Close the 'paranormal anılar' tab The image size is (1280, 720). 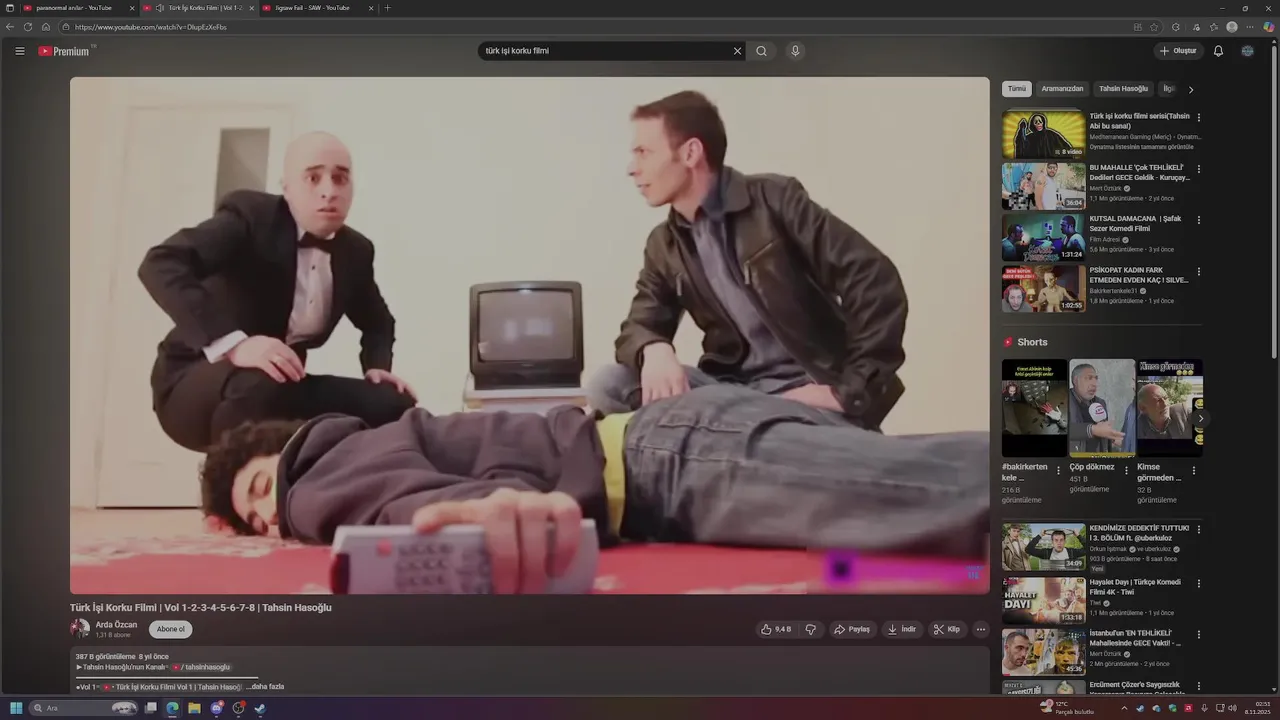132,8
